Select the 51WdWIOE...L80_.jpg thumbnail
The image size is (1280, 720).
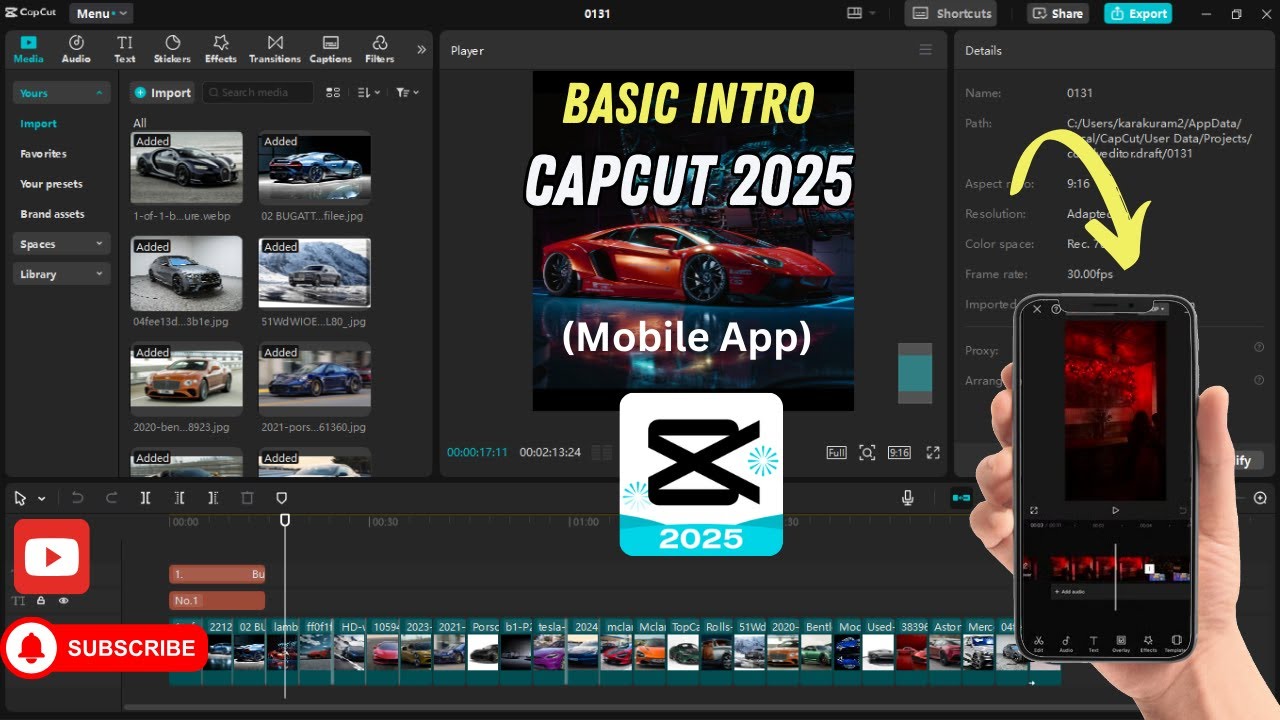314,273
